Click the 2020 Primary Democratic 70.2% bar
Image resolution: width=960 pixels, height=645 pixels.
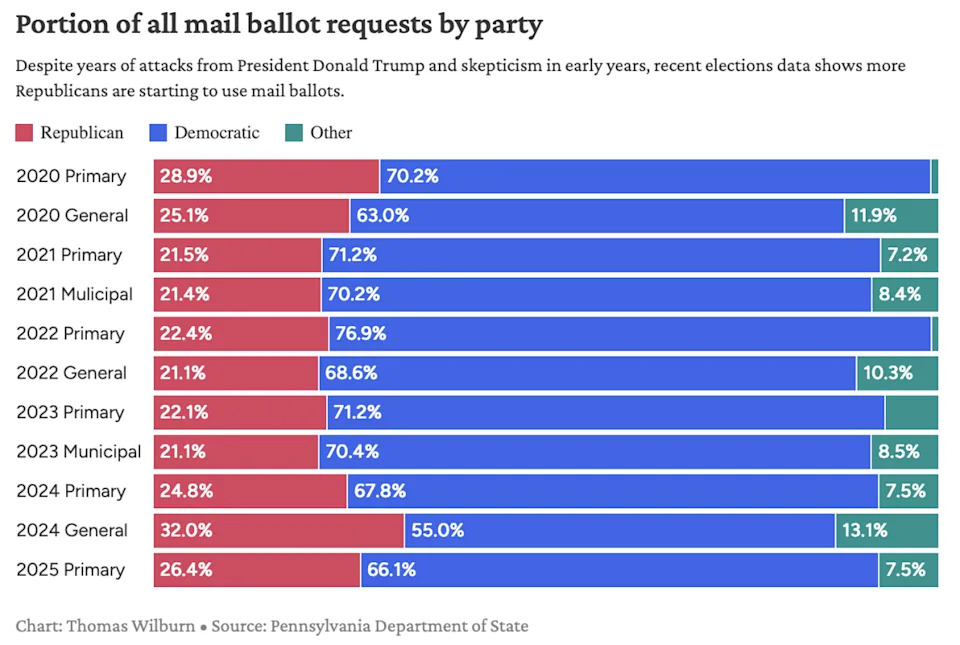tap(655, 177)
